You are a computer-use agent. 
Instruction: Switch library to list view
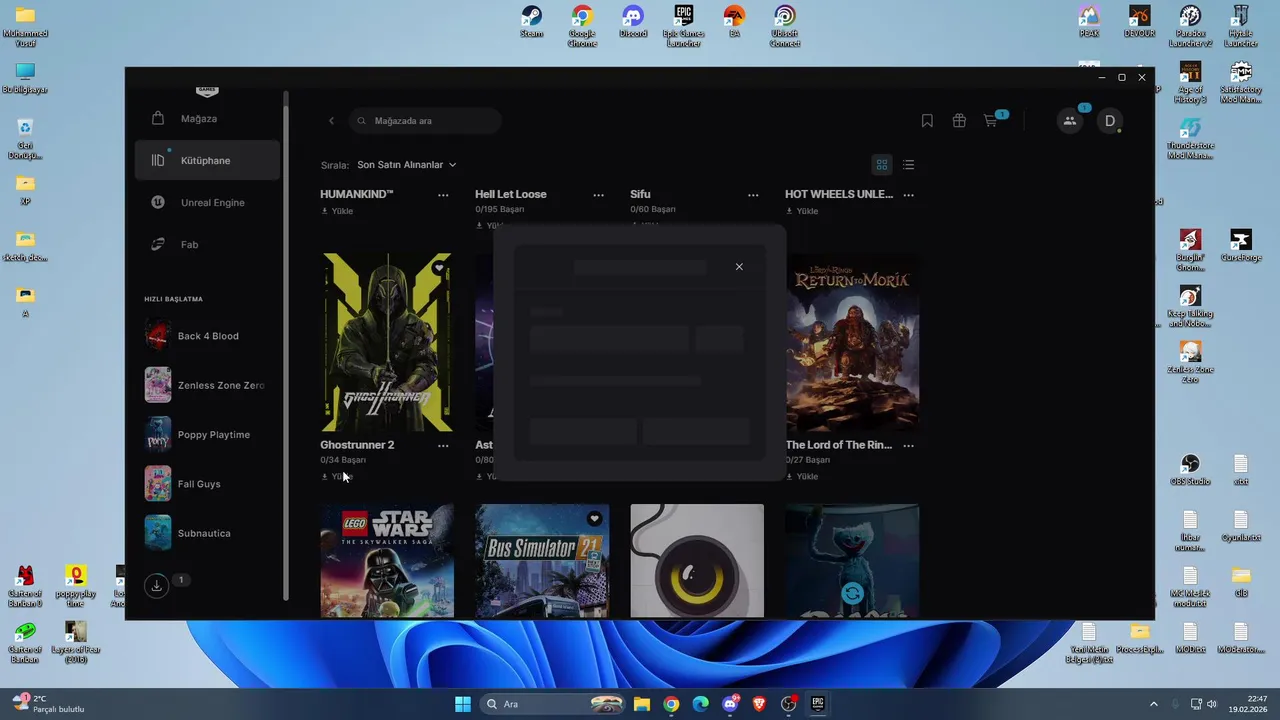tap(908, 165)
